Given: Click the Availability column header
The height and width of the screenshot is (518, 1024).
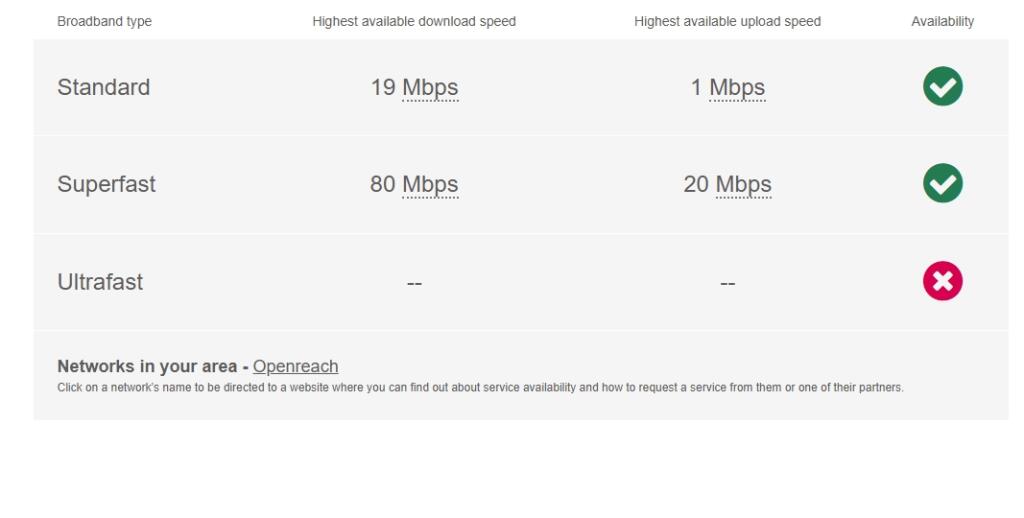Looking at the screenshot, I should coord(942,22).
